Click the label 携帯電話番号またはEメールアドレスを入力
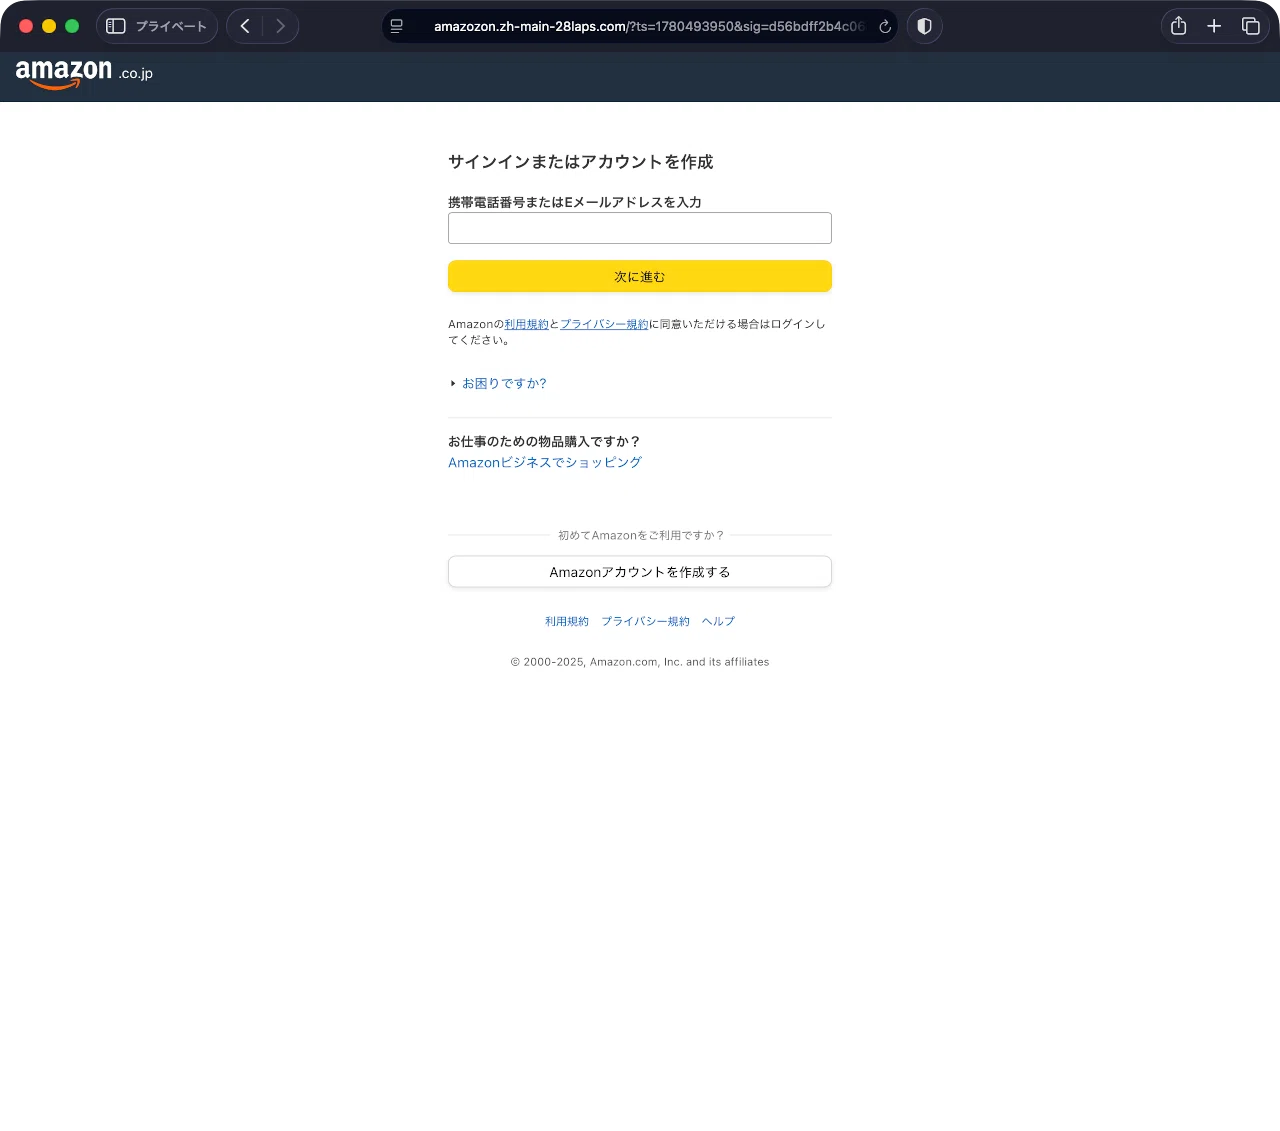Viewport: 1280px width, 1131px height. (575, 202)
